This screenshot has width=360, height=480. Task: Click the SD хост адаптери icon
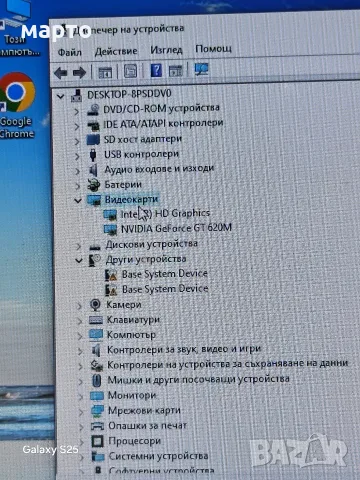click(93, 139)
